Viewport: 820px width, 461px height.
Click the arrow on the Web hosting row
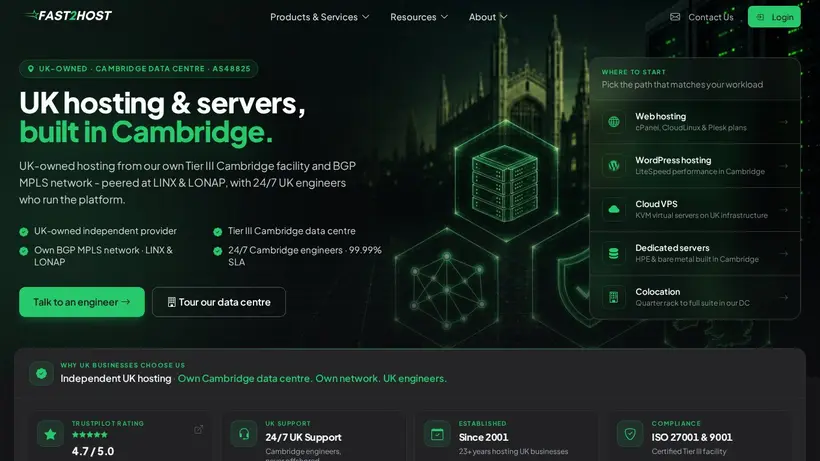coord(783,122)
